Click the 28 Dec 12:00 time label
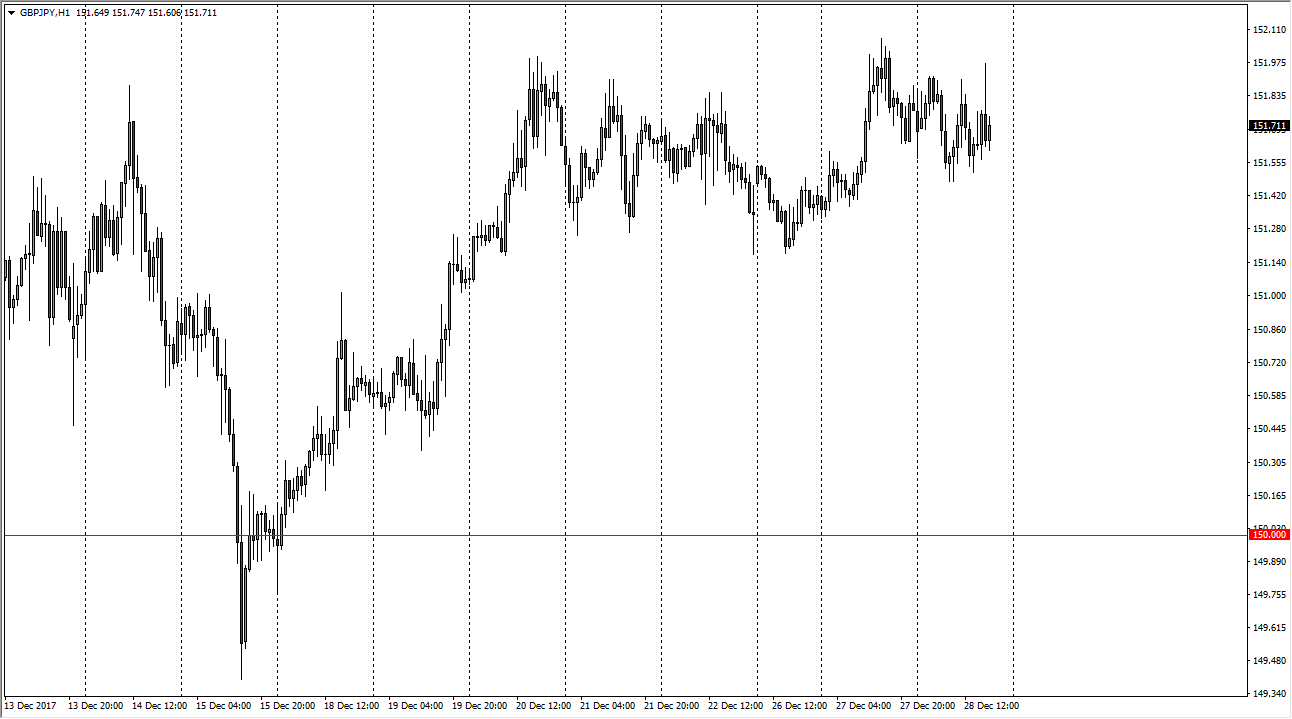Viewport: 1292px width, 719px height. 990,706
